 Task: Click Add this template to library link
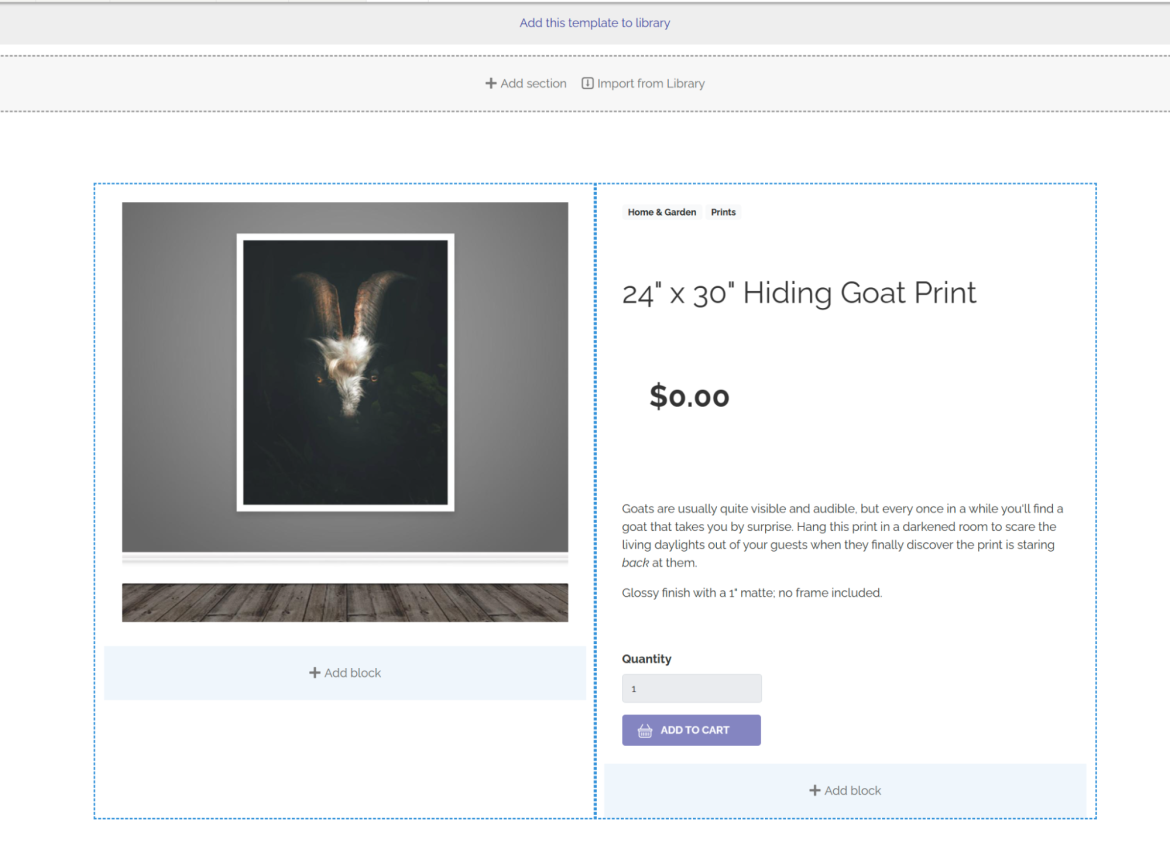click(x=594, y=23)
